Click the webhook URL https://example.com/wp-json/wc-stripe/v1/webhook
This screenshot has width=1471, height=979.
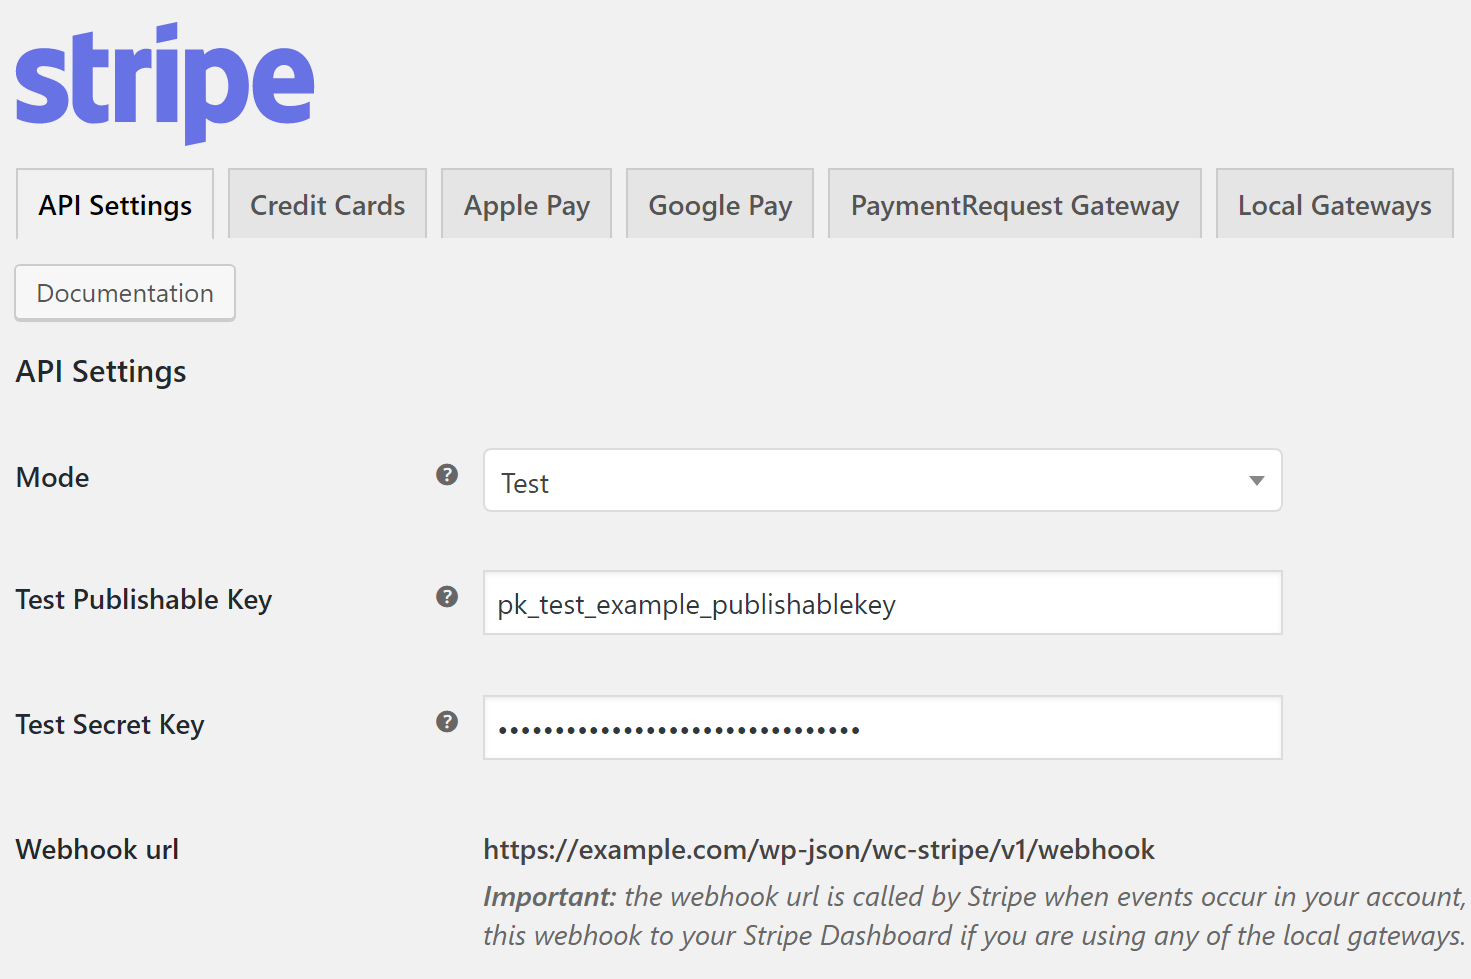click(819, 850)
